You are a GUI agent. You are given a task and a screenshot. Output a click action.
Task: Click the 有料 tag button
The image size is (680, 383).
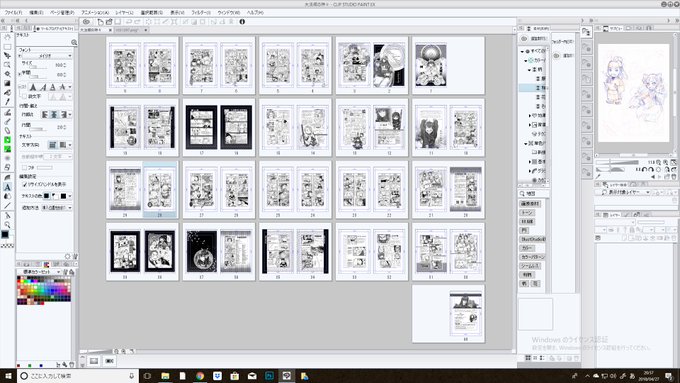[x=526, y=275]
